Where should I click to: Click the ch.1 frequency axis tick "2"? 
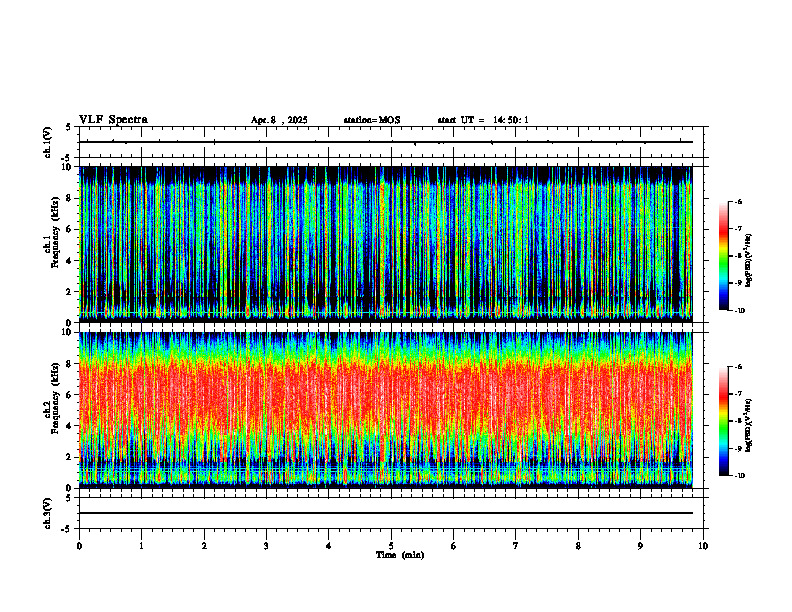coord(70,291)
